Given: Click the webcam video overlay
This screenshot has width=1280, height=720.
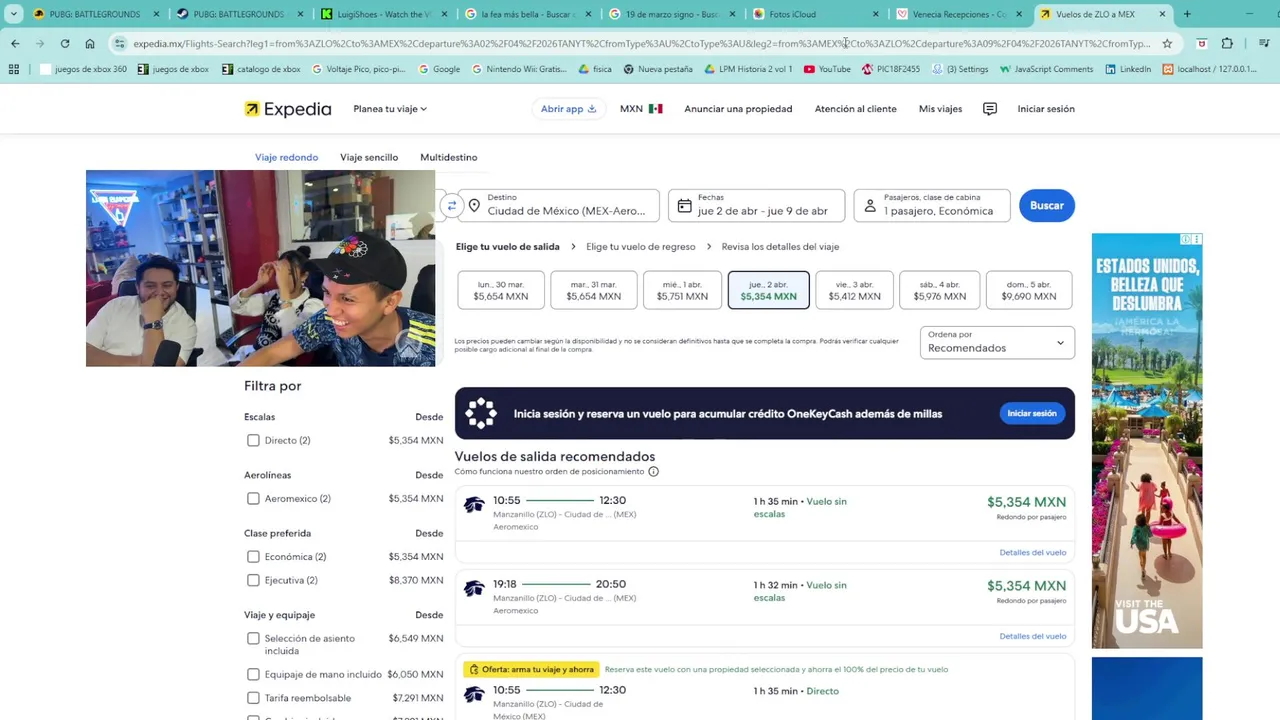Looking at the screenshot, I should tap(260, 268).
